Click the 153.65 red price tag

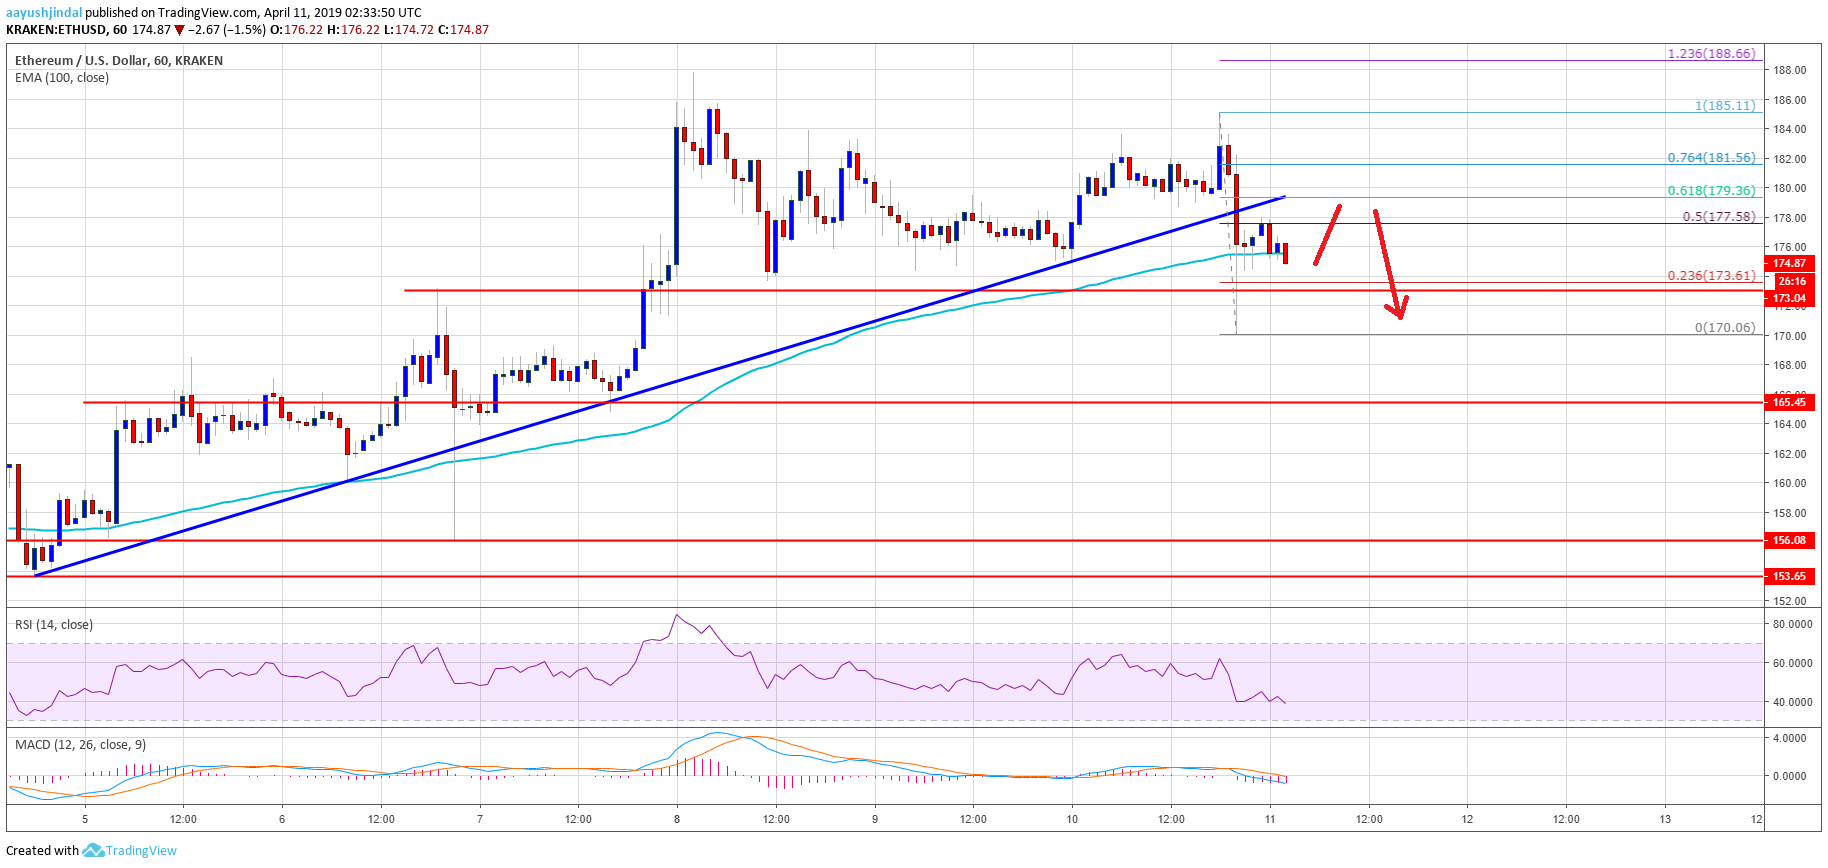[1789, 576]
